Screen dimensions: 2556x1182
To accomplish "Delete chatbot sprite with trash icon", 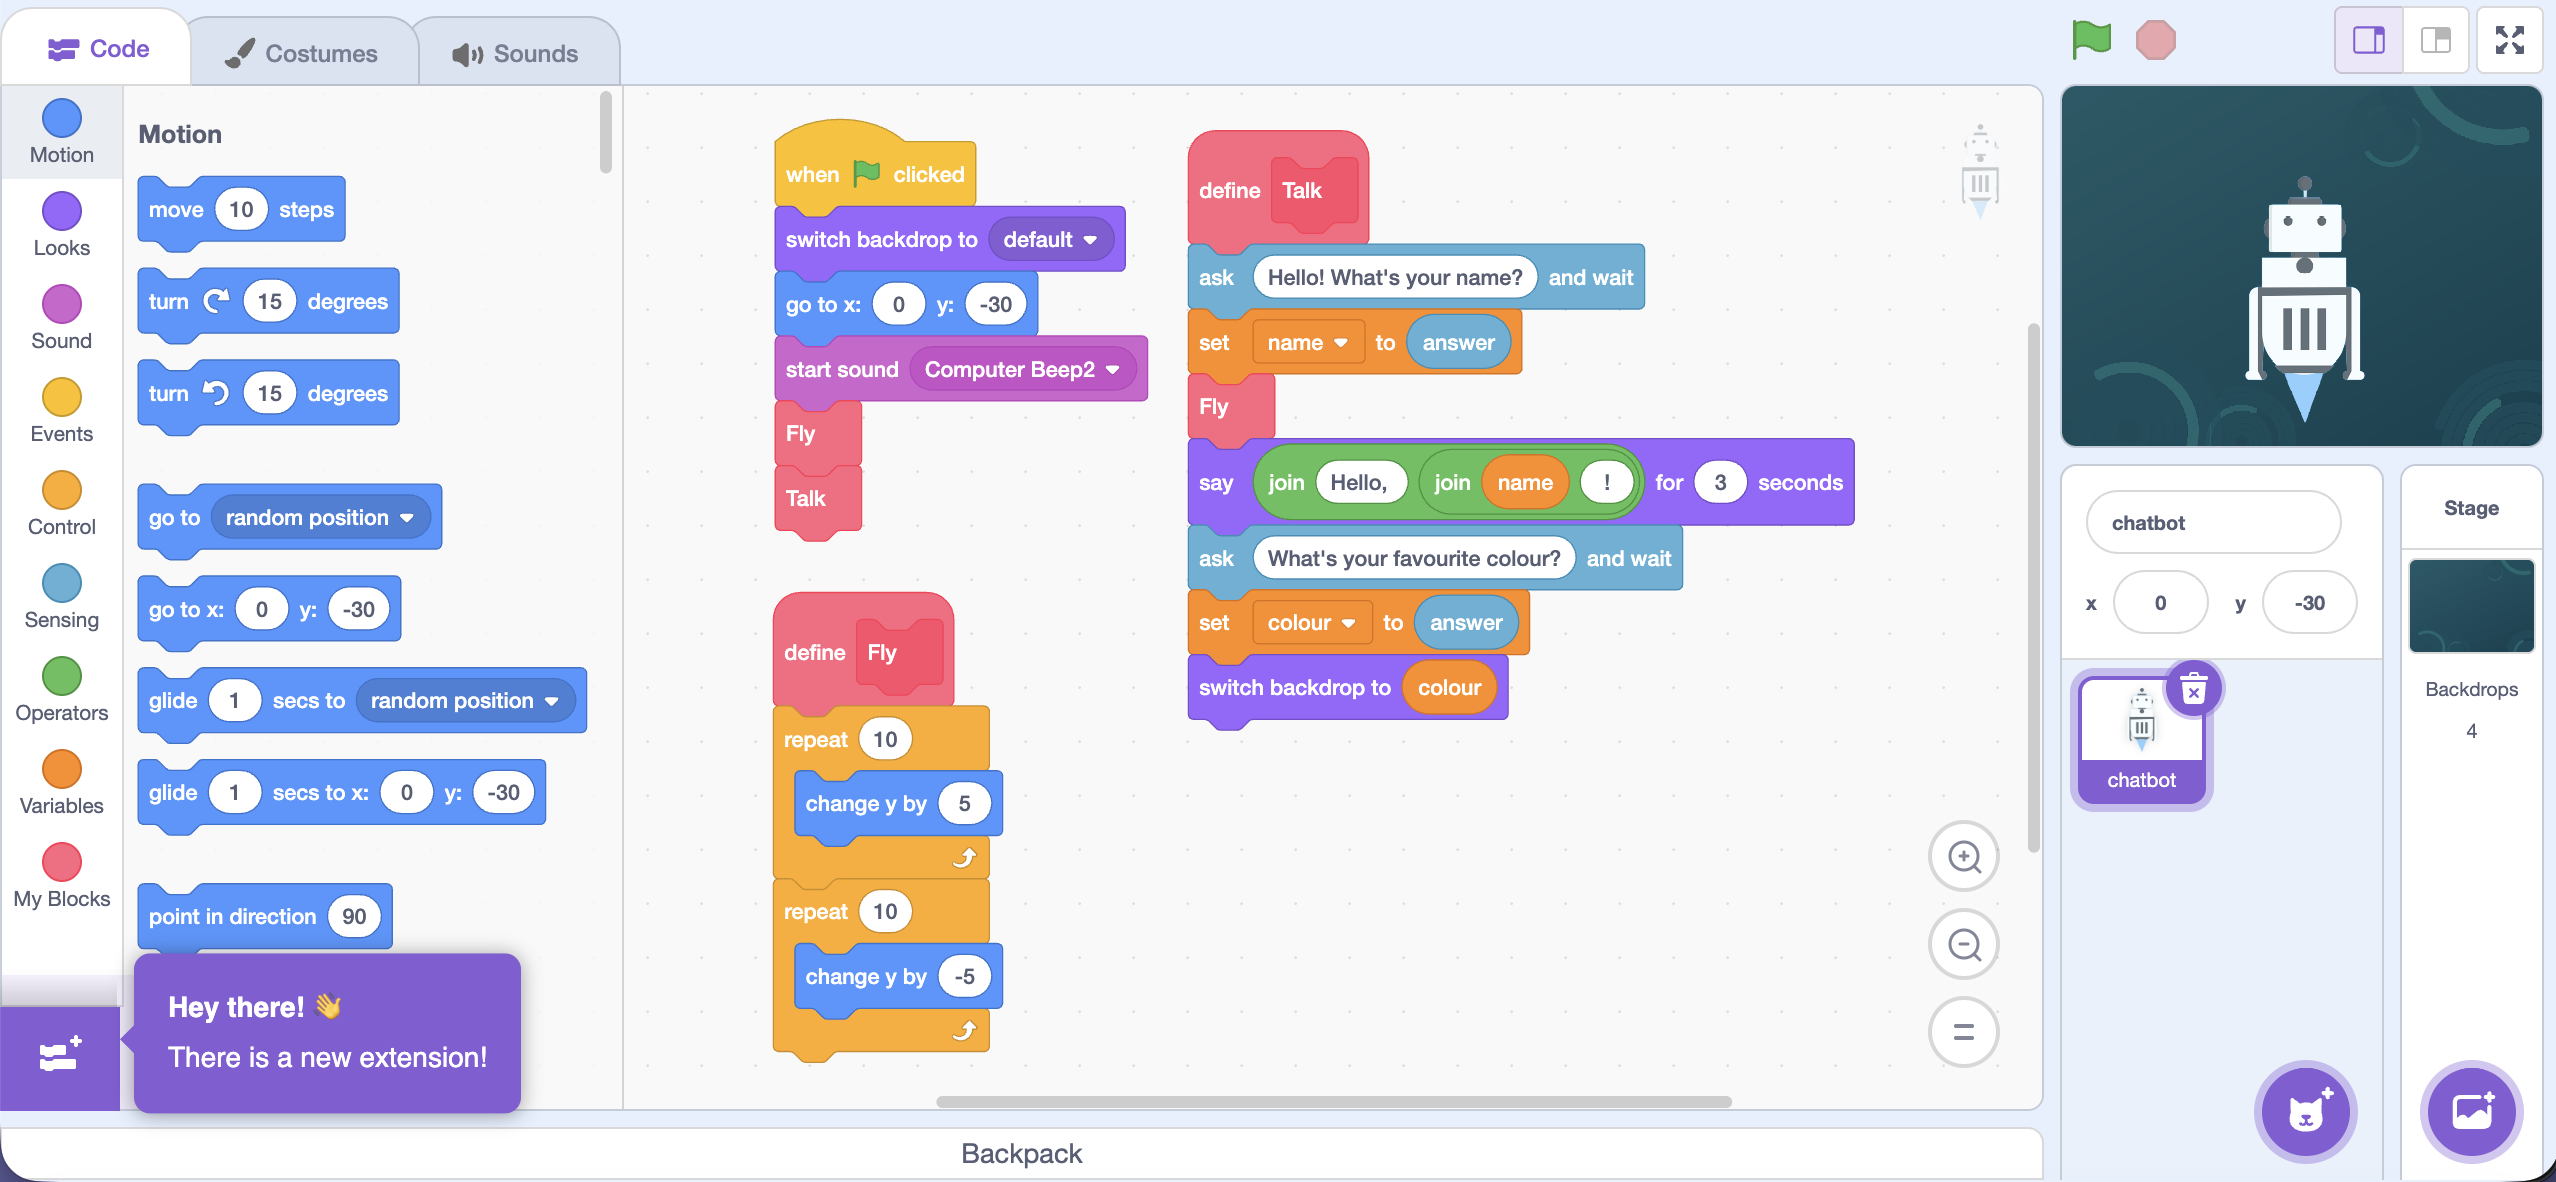I will (2193, 689).
